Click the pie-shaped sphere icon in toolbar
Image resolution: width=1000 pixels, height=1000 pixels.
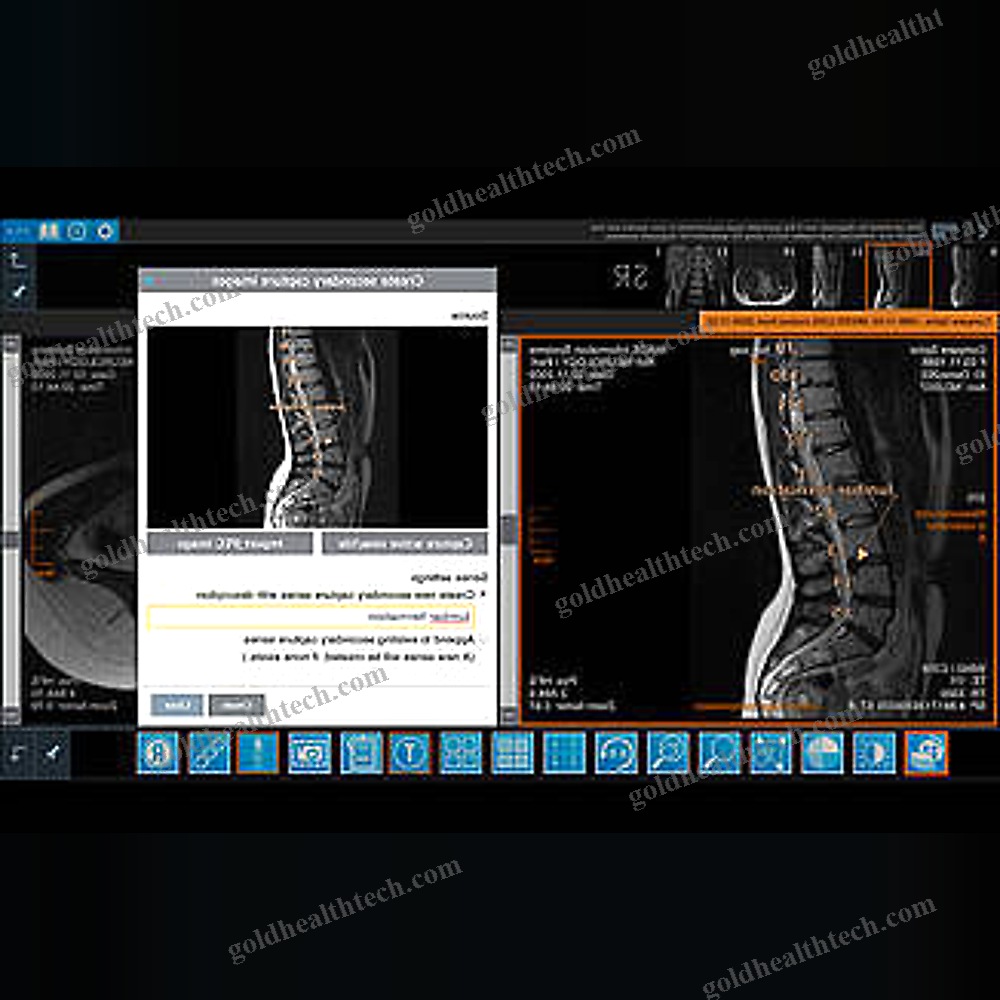822,753
